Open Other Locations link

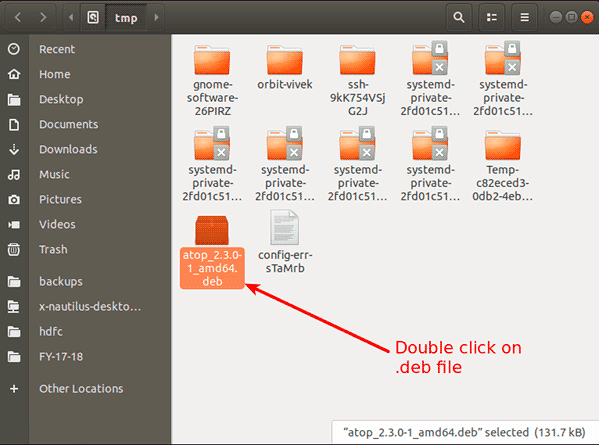click(x=81, y=388)
